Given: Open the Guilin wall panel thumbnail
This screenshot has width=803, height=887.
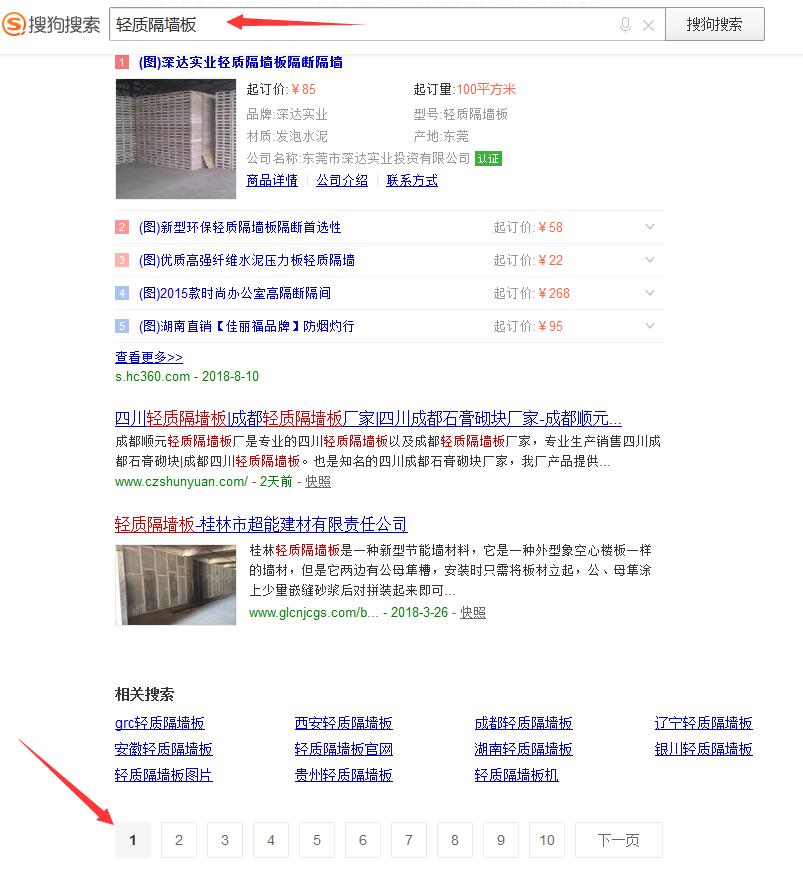Looking at the screenshot, I should pyautogui.click(x=175, y=584).
